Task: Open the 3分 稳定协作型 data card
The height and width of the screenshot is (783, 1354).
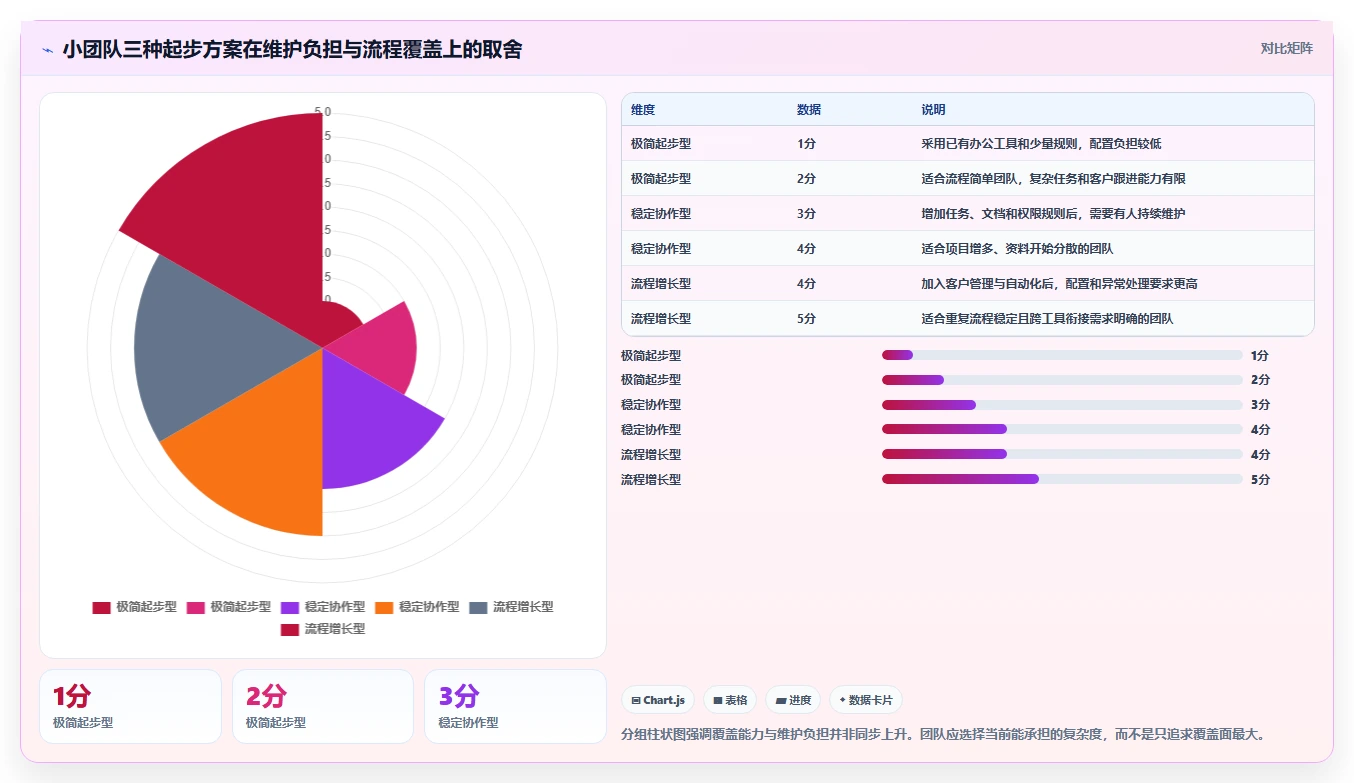Action: (515, 706)
